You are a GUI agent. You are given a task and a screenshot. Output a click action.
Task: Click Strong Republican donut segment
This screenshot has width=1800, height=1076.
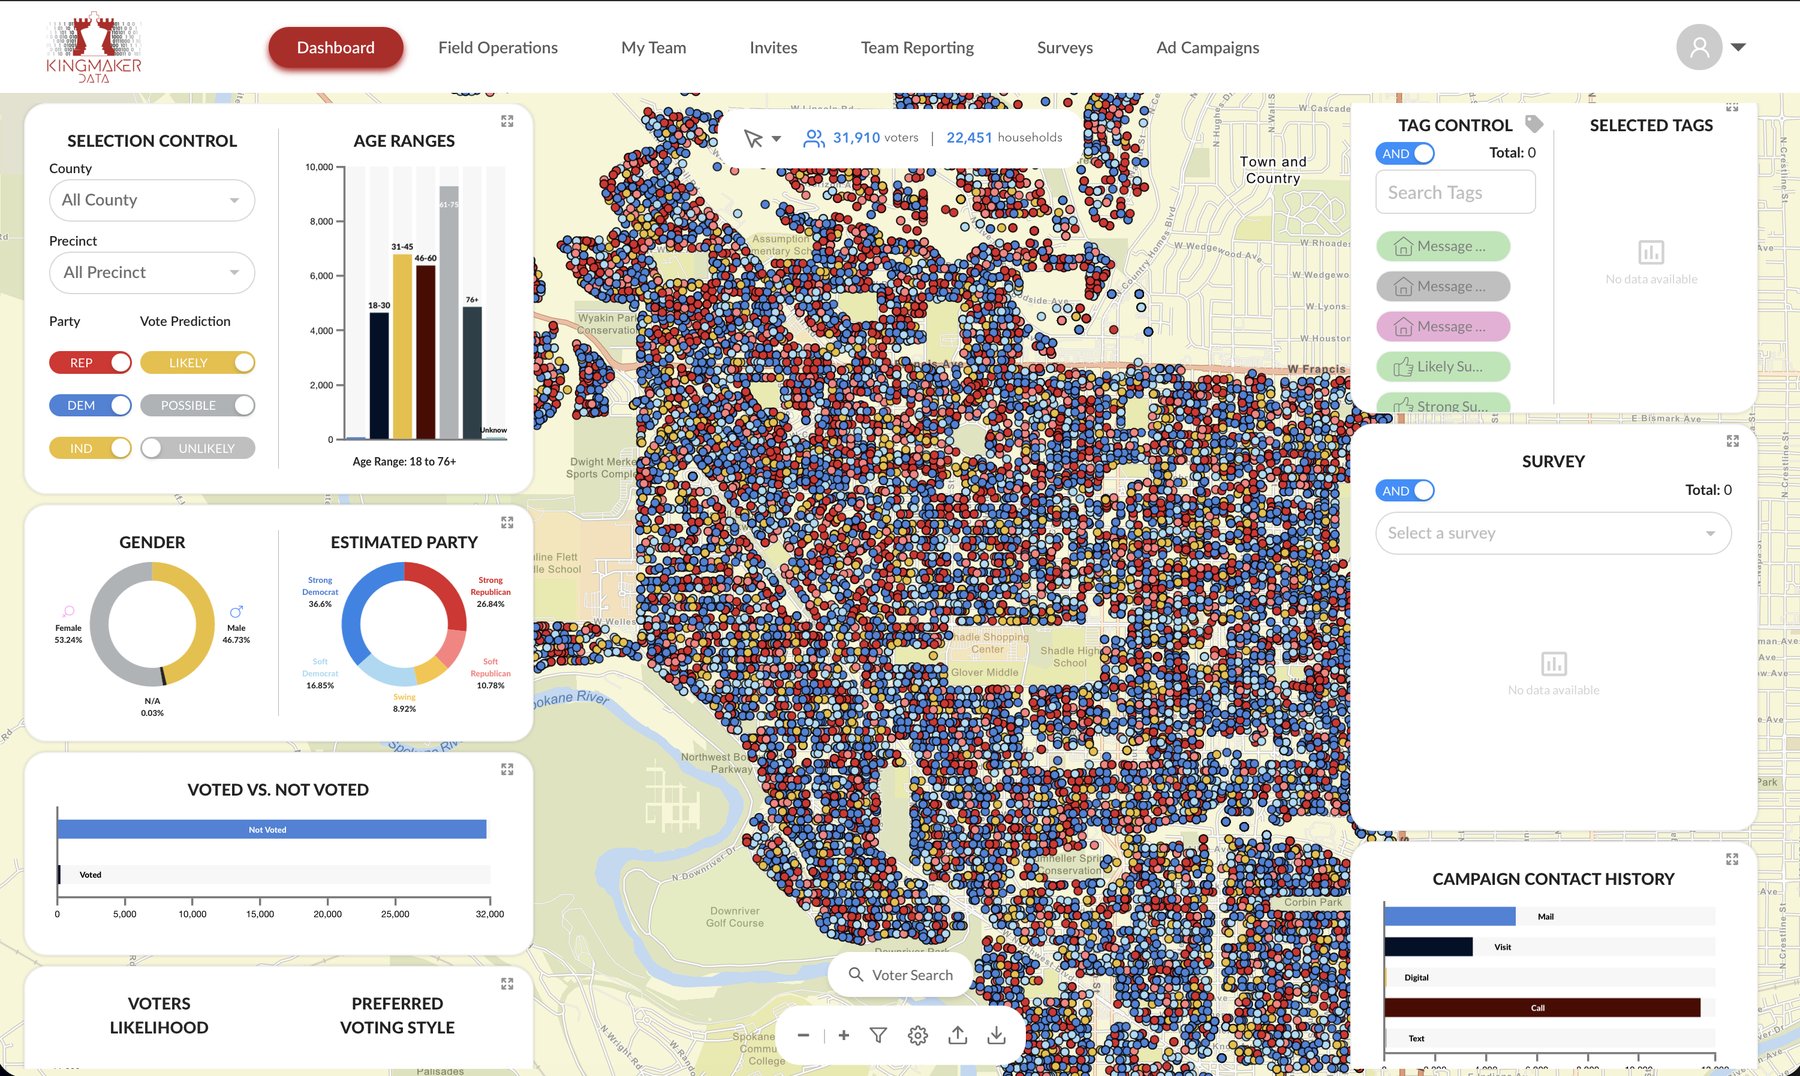[444, 590]
